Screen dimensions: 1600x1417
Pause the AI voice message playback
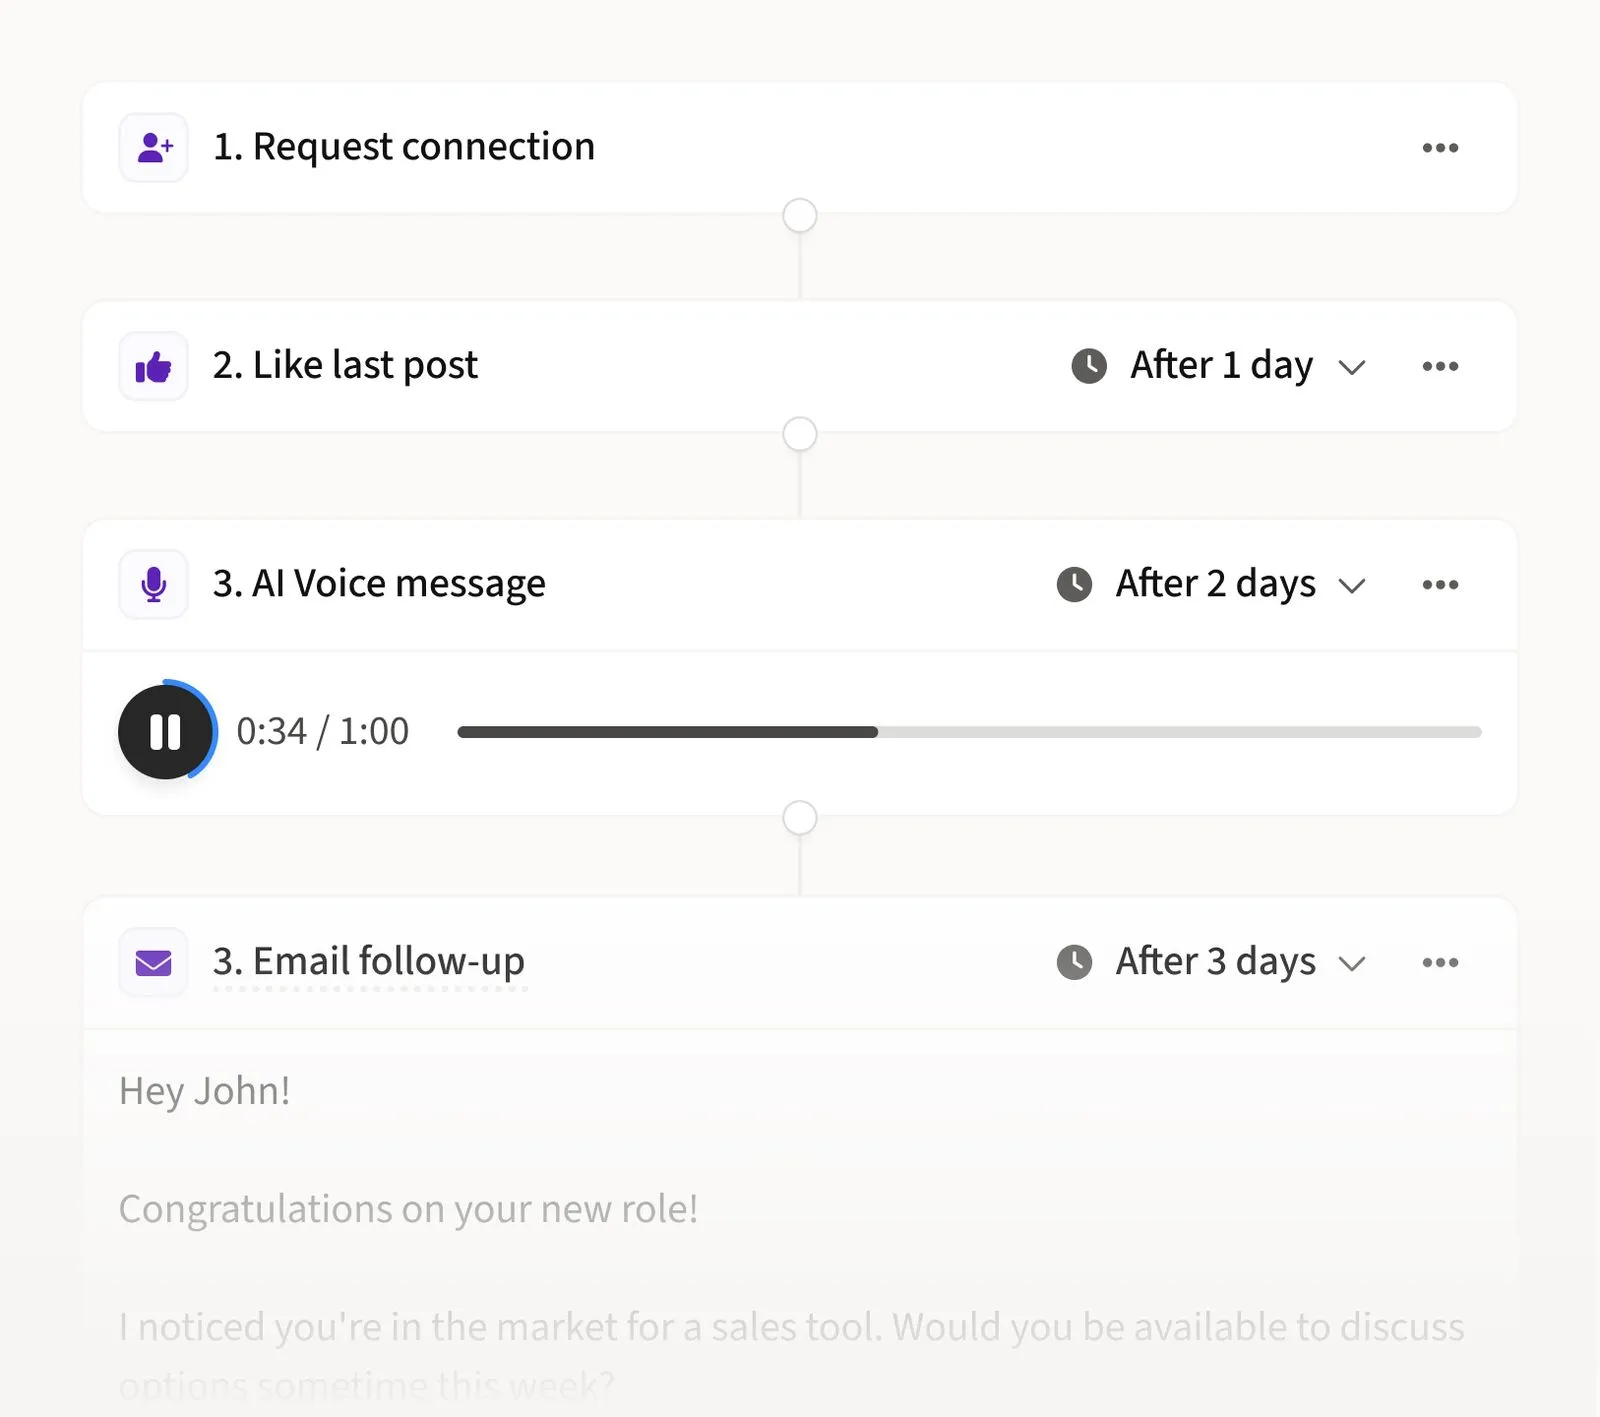(165, 732)
